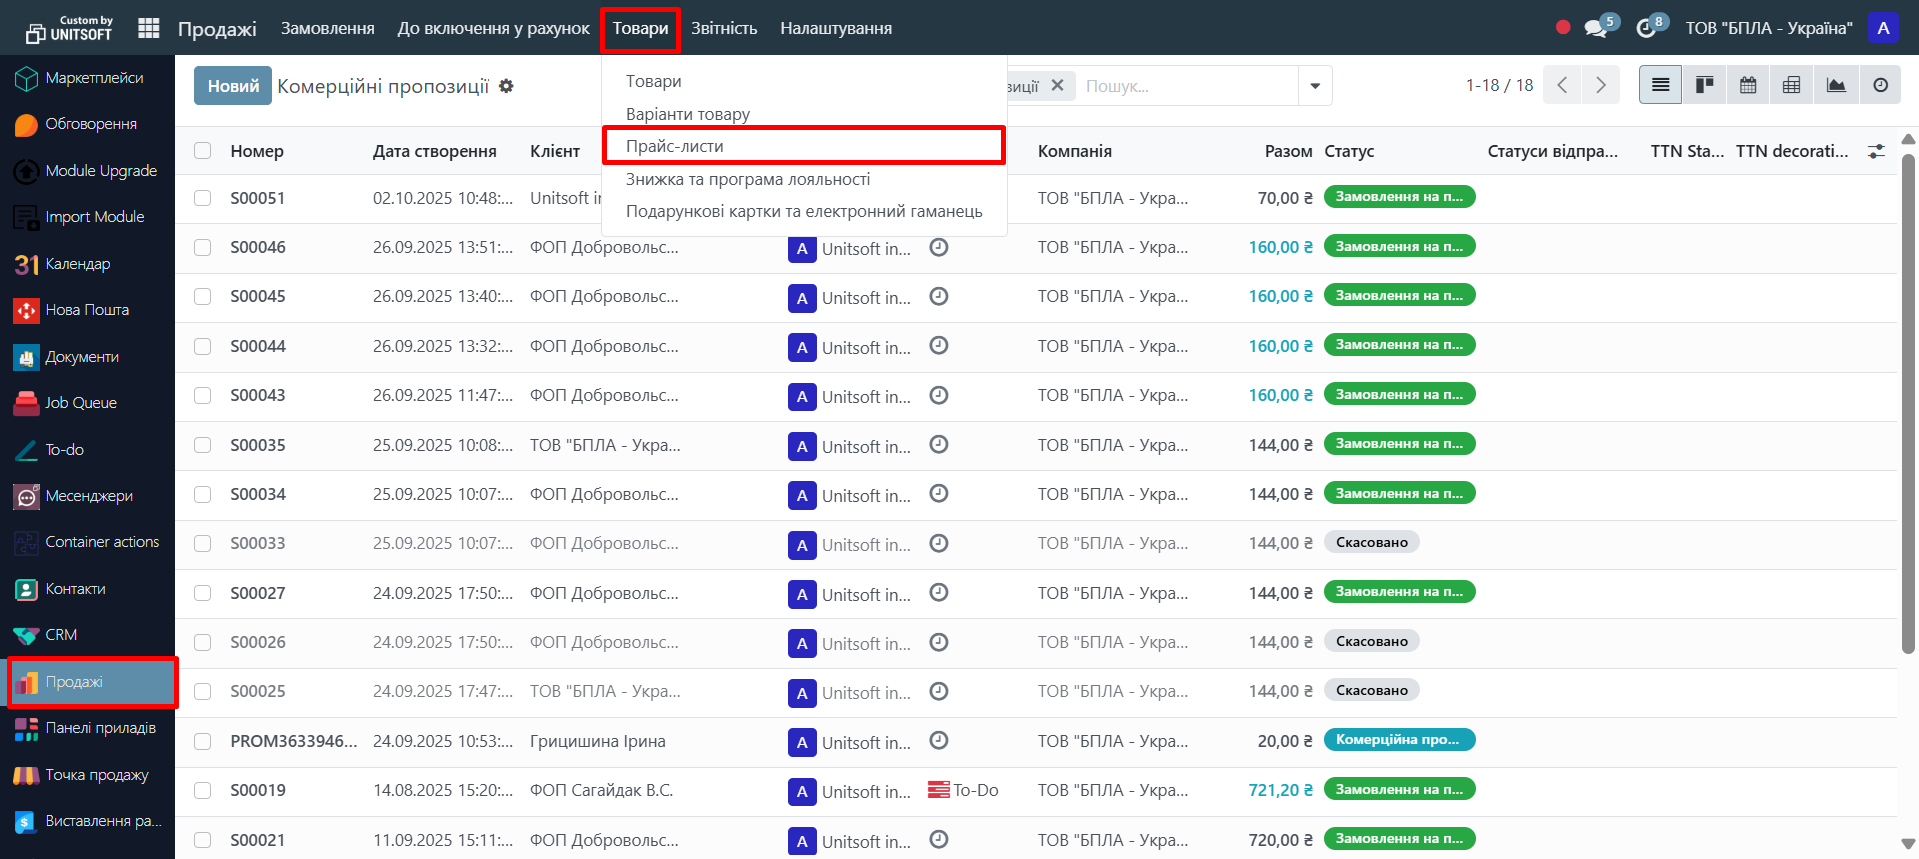
Task: Check the row S00035 checkbox
Action: 203,445
